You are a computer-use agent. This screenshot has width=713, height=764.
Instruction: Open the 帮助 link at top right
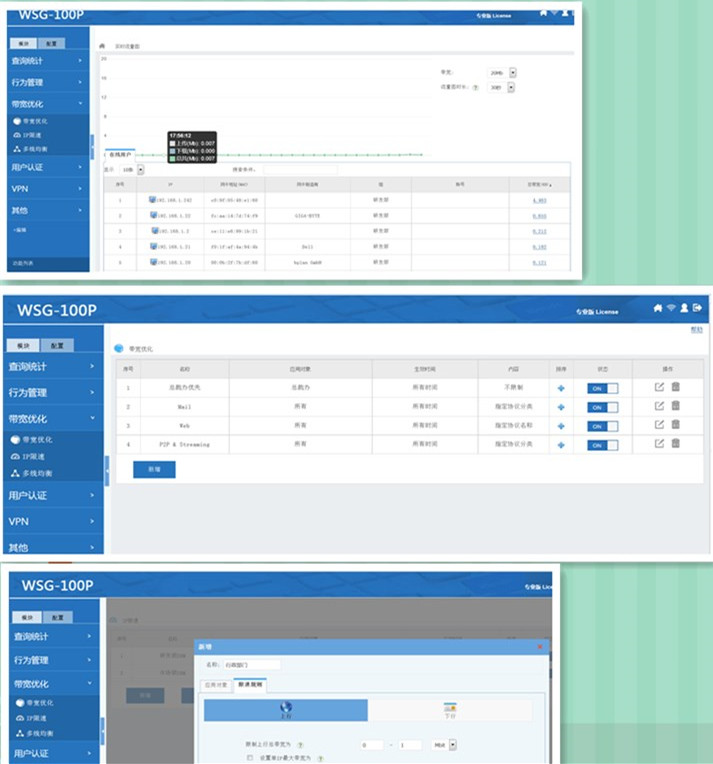pyautogui.click(x=697, y=329)
